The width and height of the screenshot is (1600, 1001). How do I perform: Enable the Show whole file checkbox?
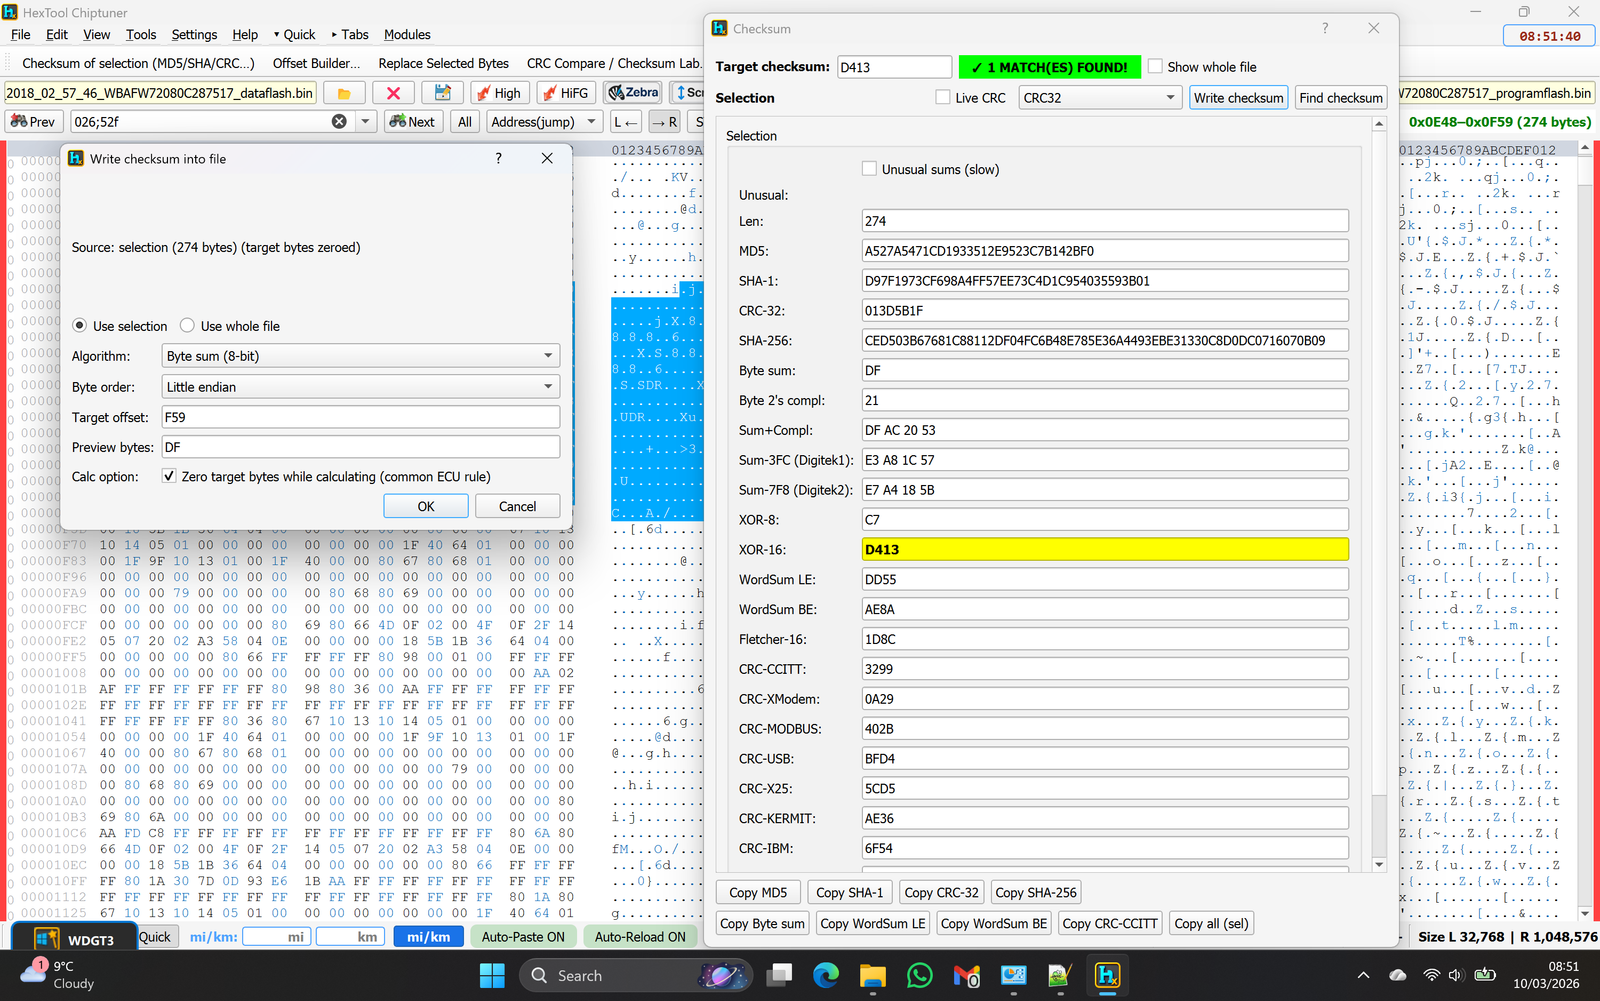click(1156, 66)
